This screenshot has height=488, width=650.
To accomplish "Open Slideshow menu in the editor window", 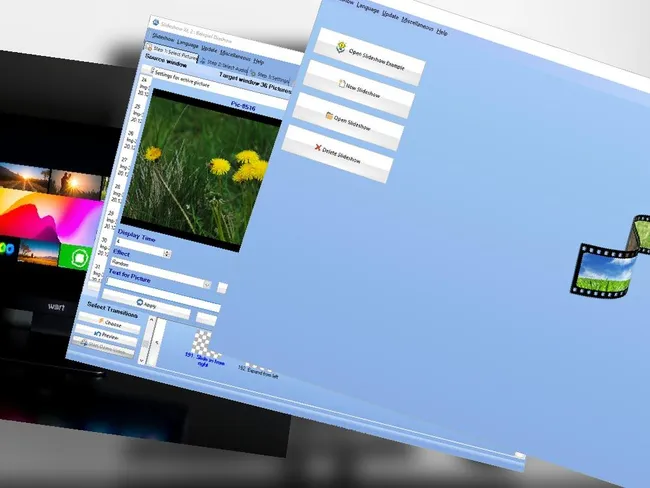I will point(163,38).
